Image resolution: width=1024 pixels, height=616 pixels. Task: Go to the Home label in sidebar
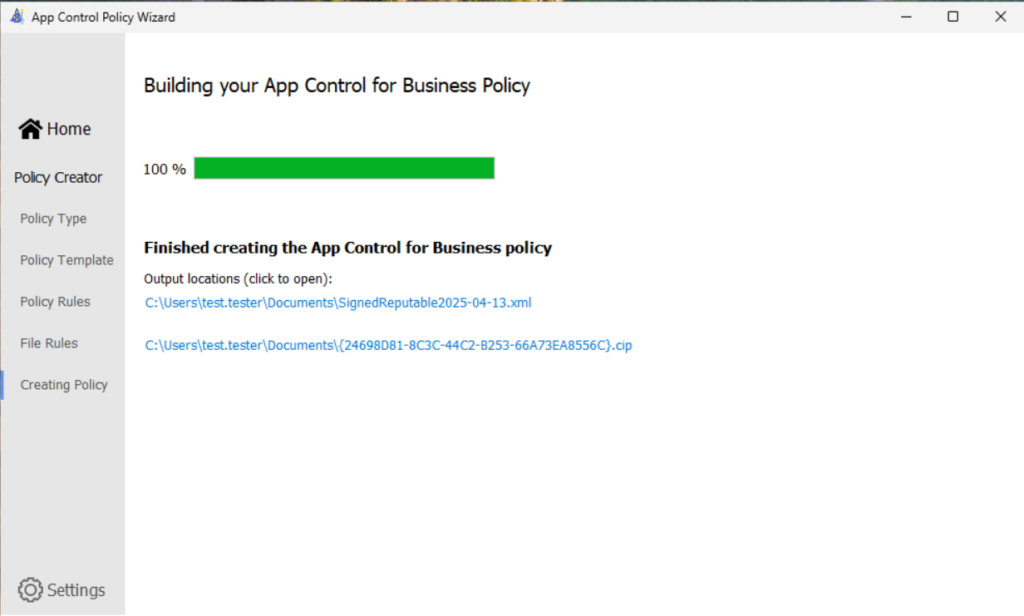tap(68, 129)
